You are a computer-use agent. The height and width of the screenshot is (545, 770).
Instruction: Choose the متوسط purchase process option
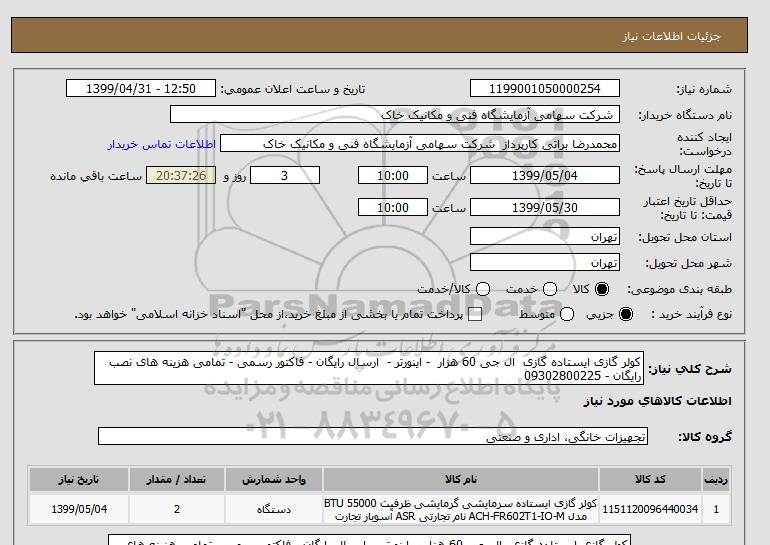click(x=567, y=314)
